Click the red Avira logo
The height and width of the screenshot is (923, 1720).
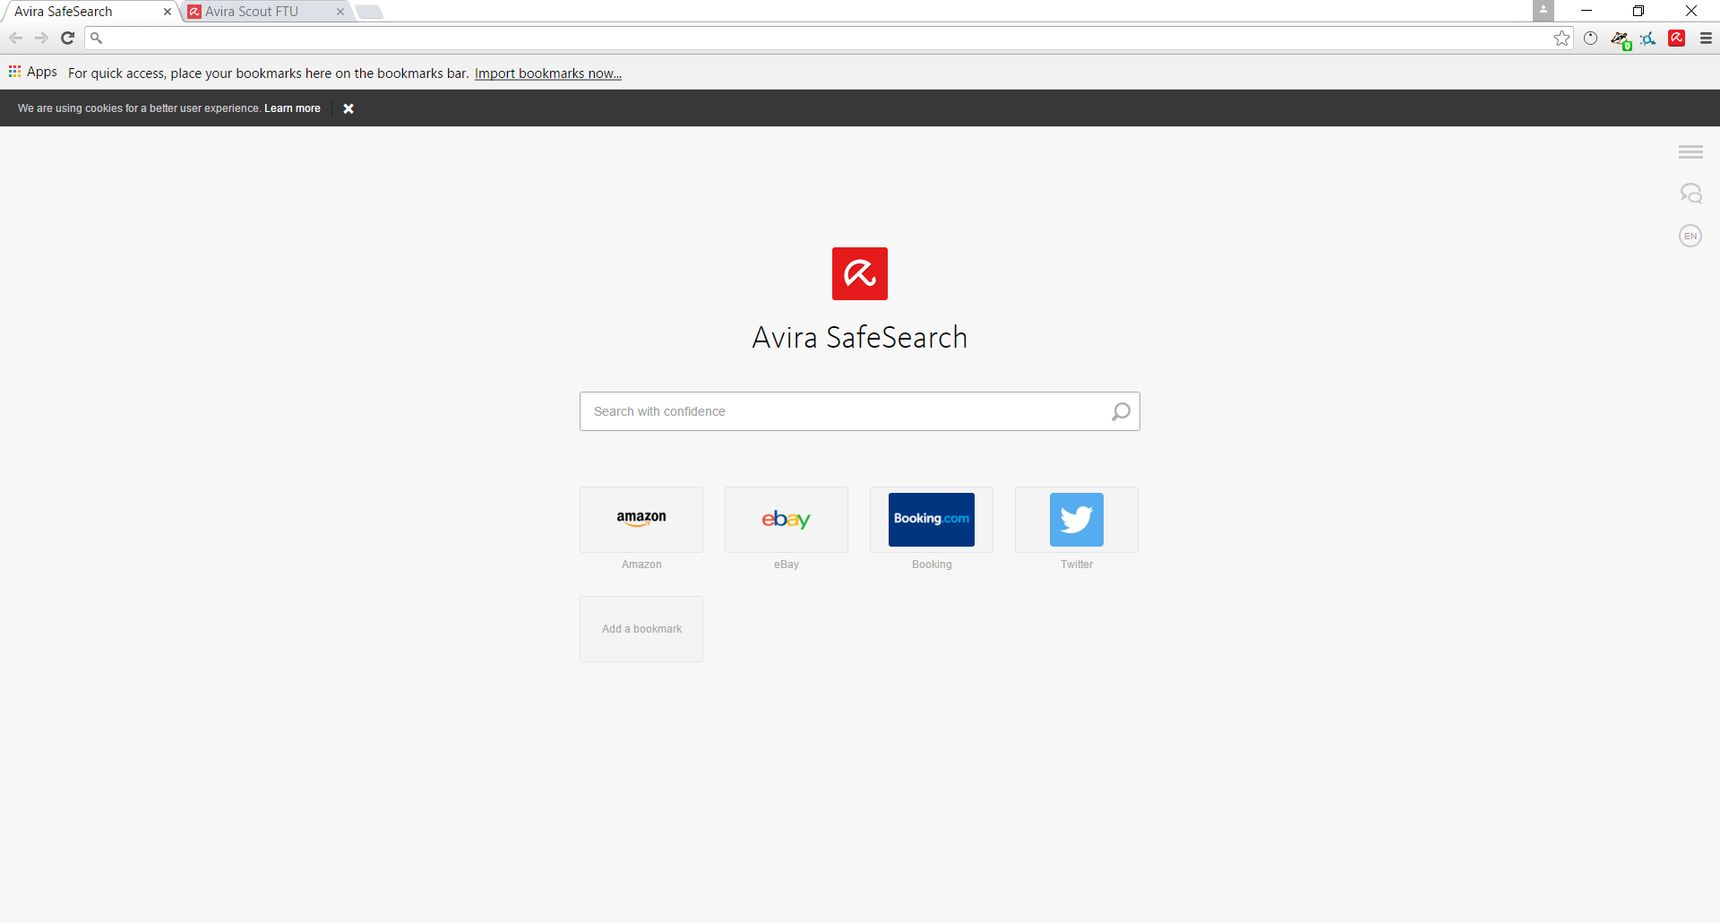point(860,273)
